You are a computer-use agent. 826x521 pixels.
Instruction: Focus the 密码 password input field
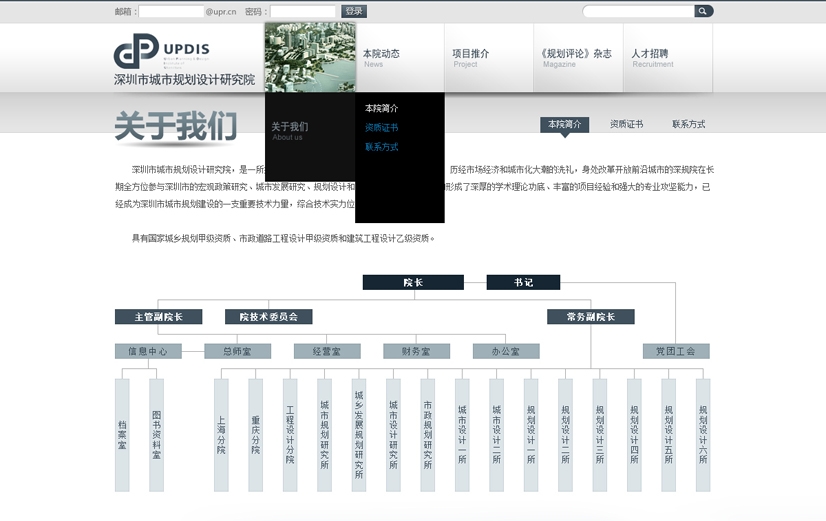(x=303, y=12)
